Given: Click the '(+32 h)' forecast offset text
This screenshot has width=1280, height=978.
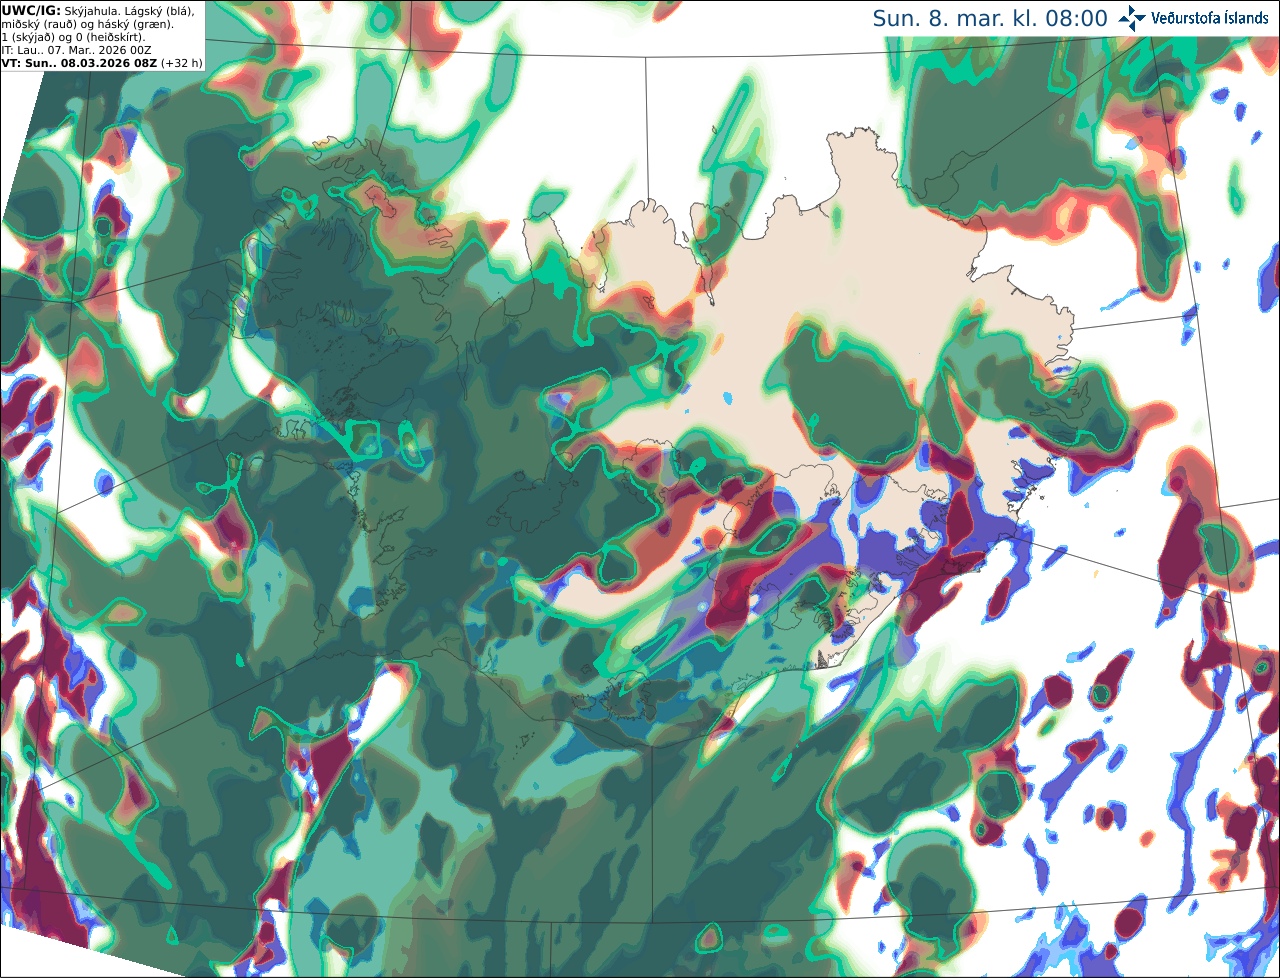Looking at the screenshot, I should (182, 62).
